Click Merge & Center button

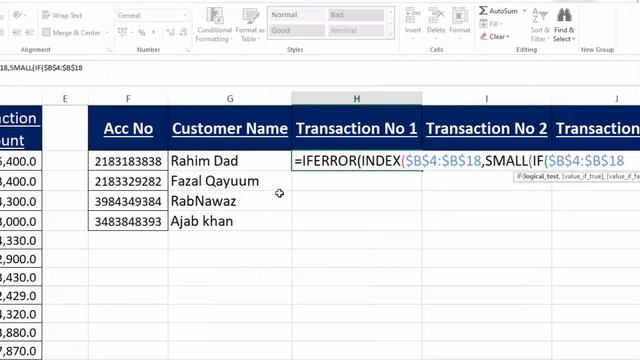coord(72,33)
